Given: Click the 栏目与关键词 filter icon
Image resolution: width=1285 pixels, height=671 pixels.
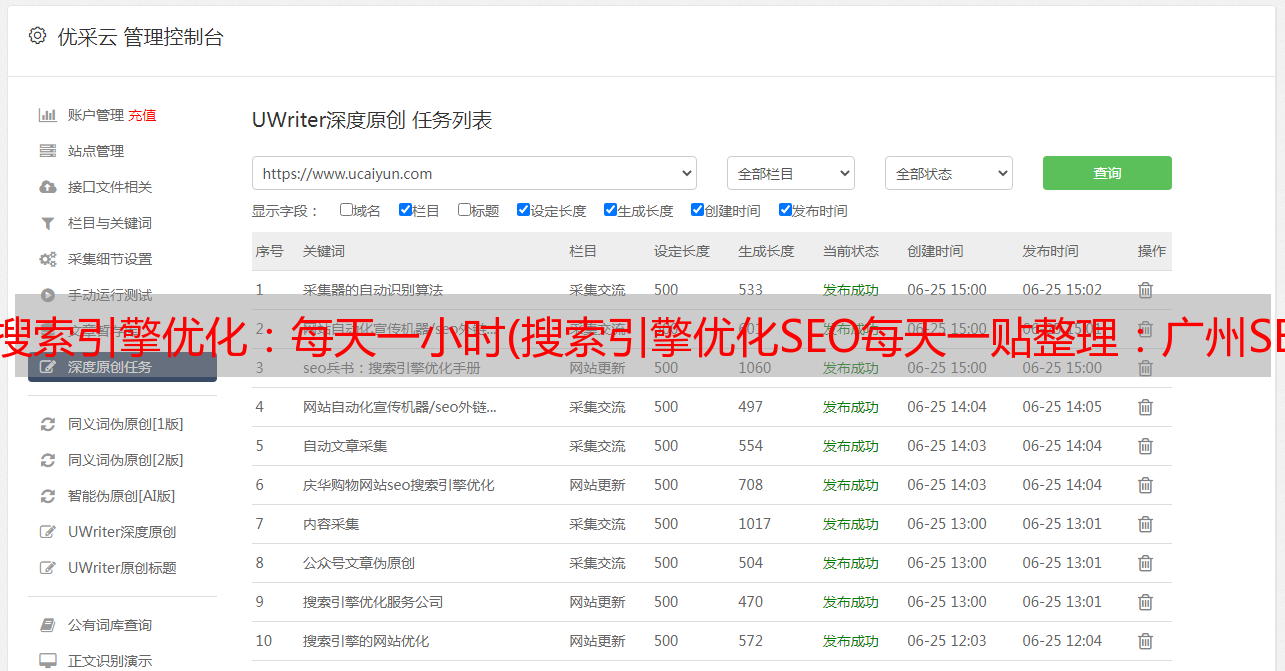Looking at the screenshot, I should (x=47, y=223).
